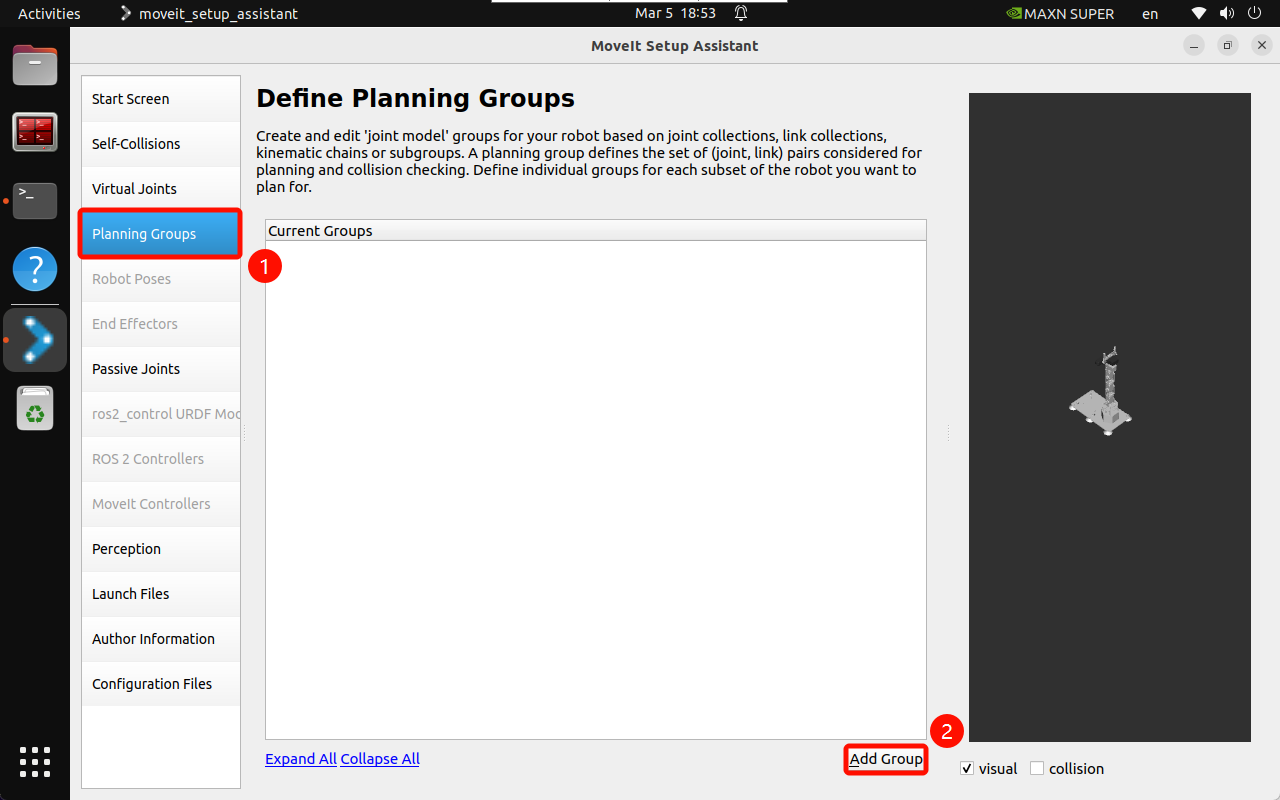Open End Effectors step

pyautogui.click(x=161, y=324)
